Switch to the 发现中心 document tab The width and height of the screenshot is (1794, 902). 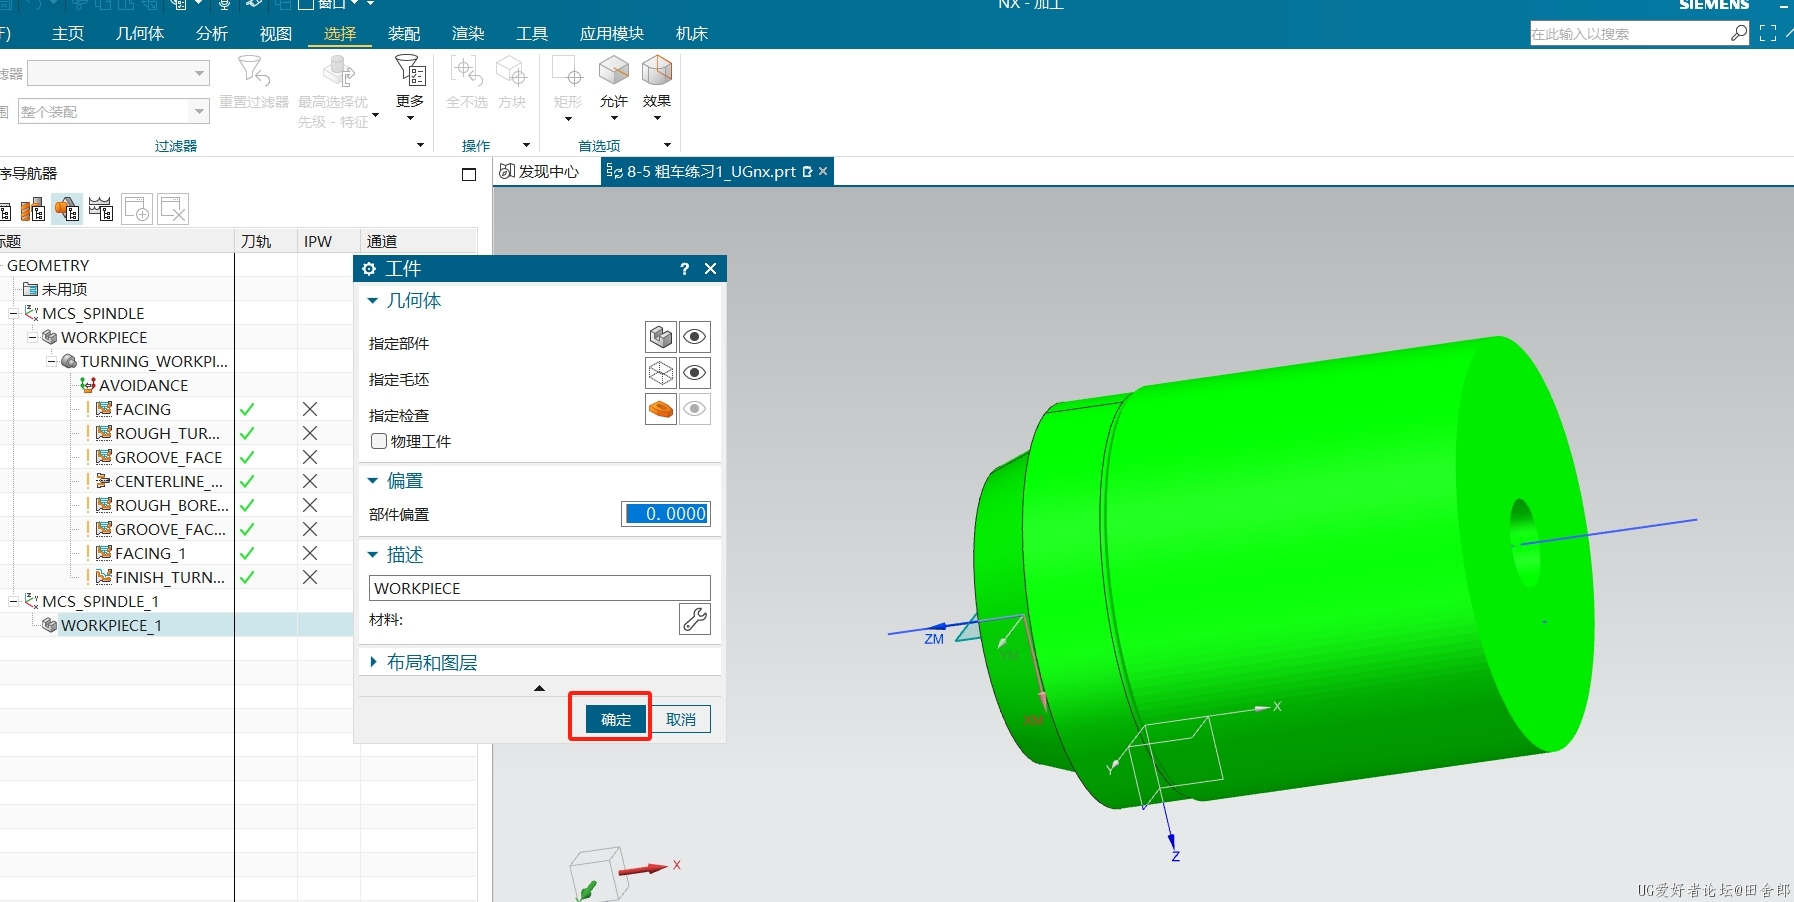point(540,171)
